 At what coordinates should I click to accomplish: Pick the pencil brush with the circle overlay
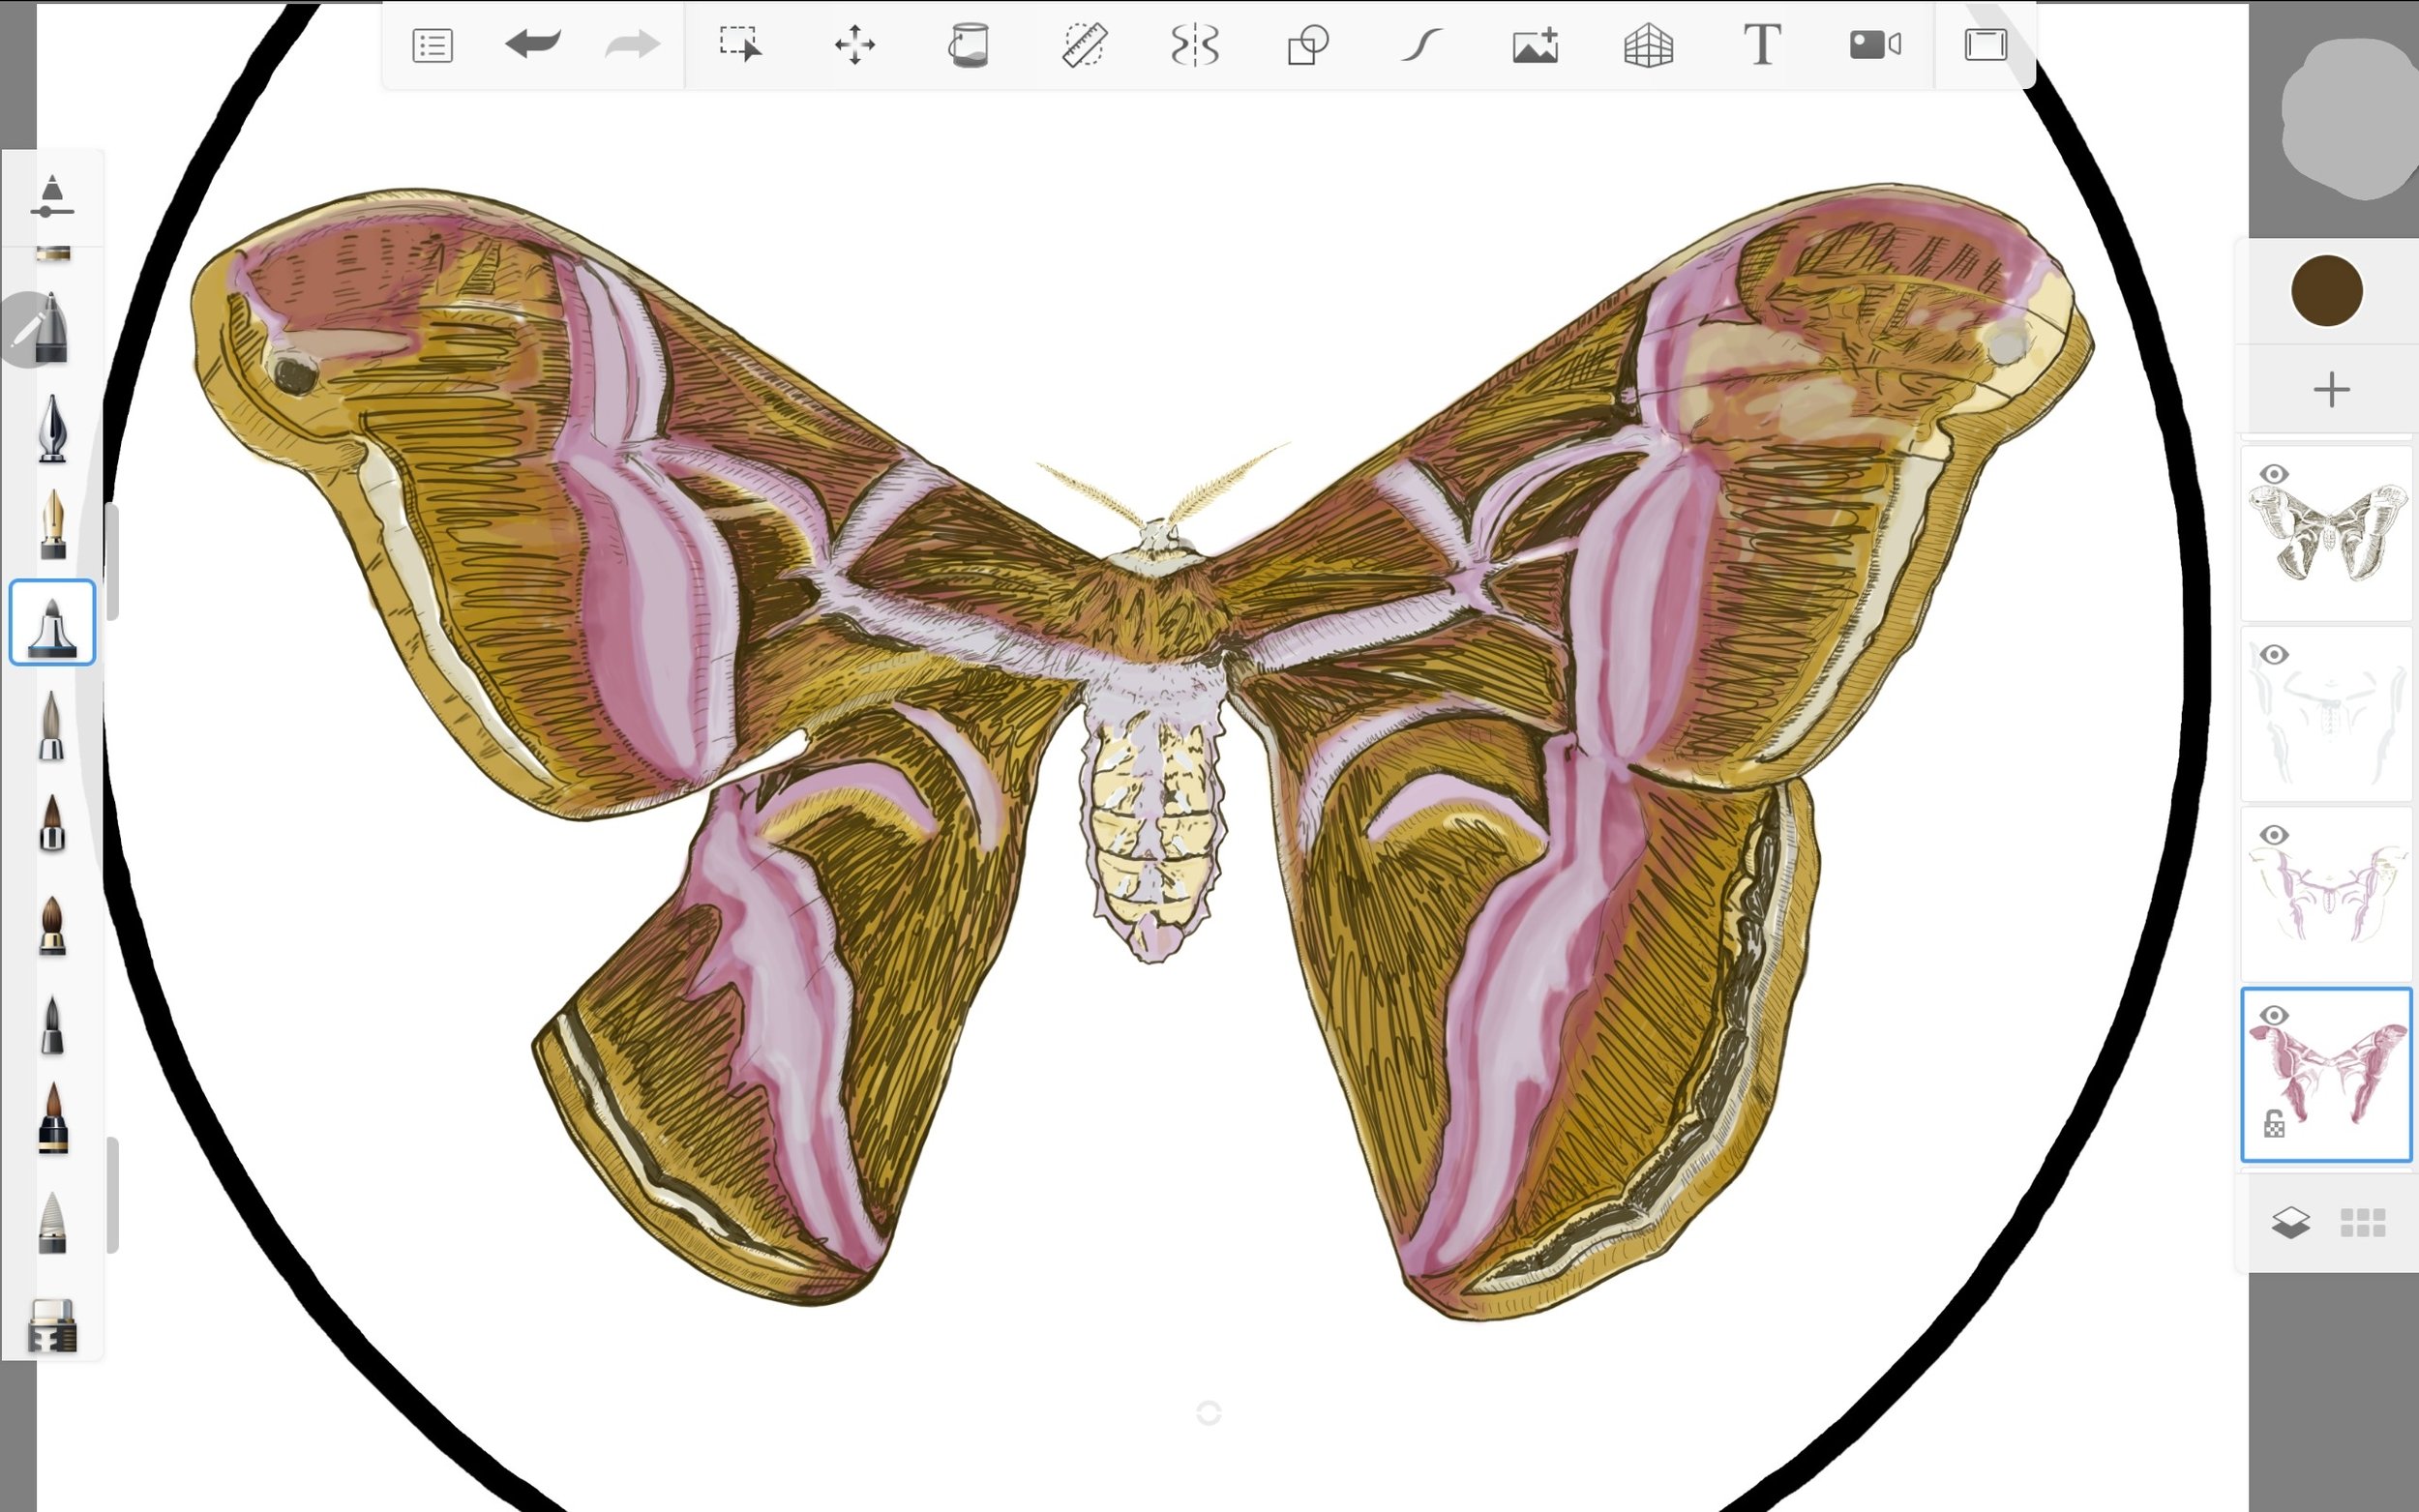click(50, 329)
